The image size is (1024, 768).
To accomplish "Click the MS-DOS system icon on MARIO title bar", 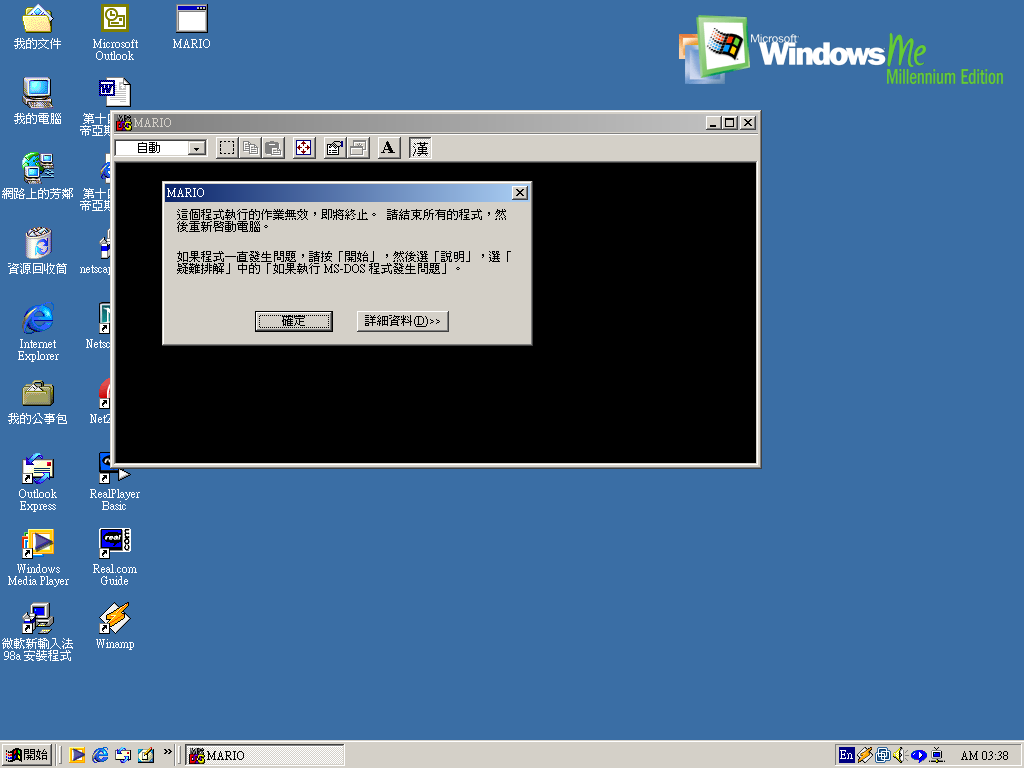I will click(x=123, y=123).
